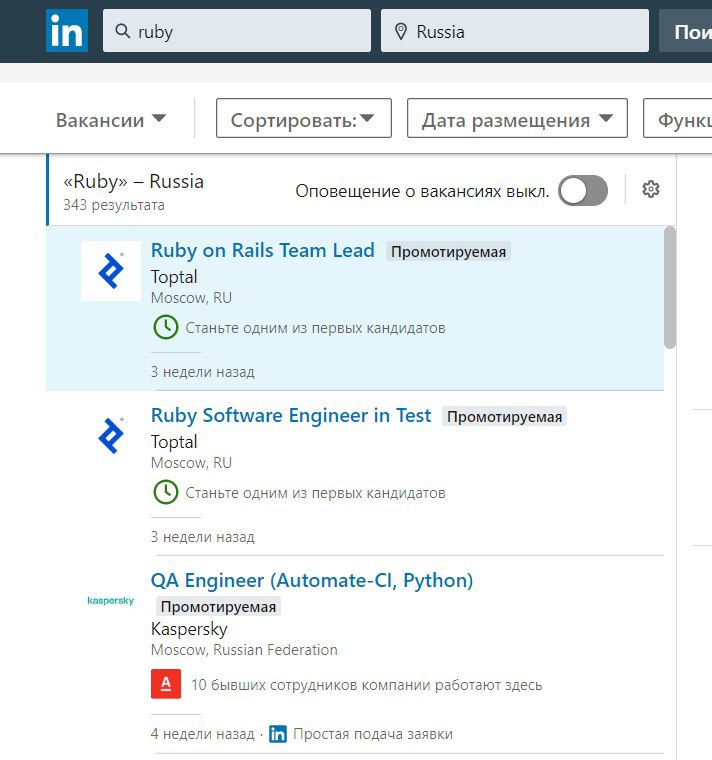This screenshot has height=760, width=712.
Task: Click LinkedIn Easy Apply icon in Kaspersky job
Action: 278,734
